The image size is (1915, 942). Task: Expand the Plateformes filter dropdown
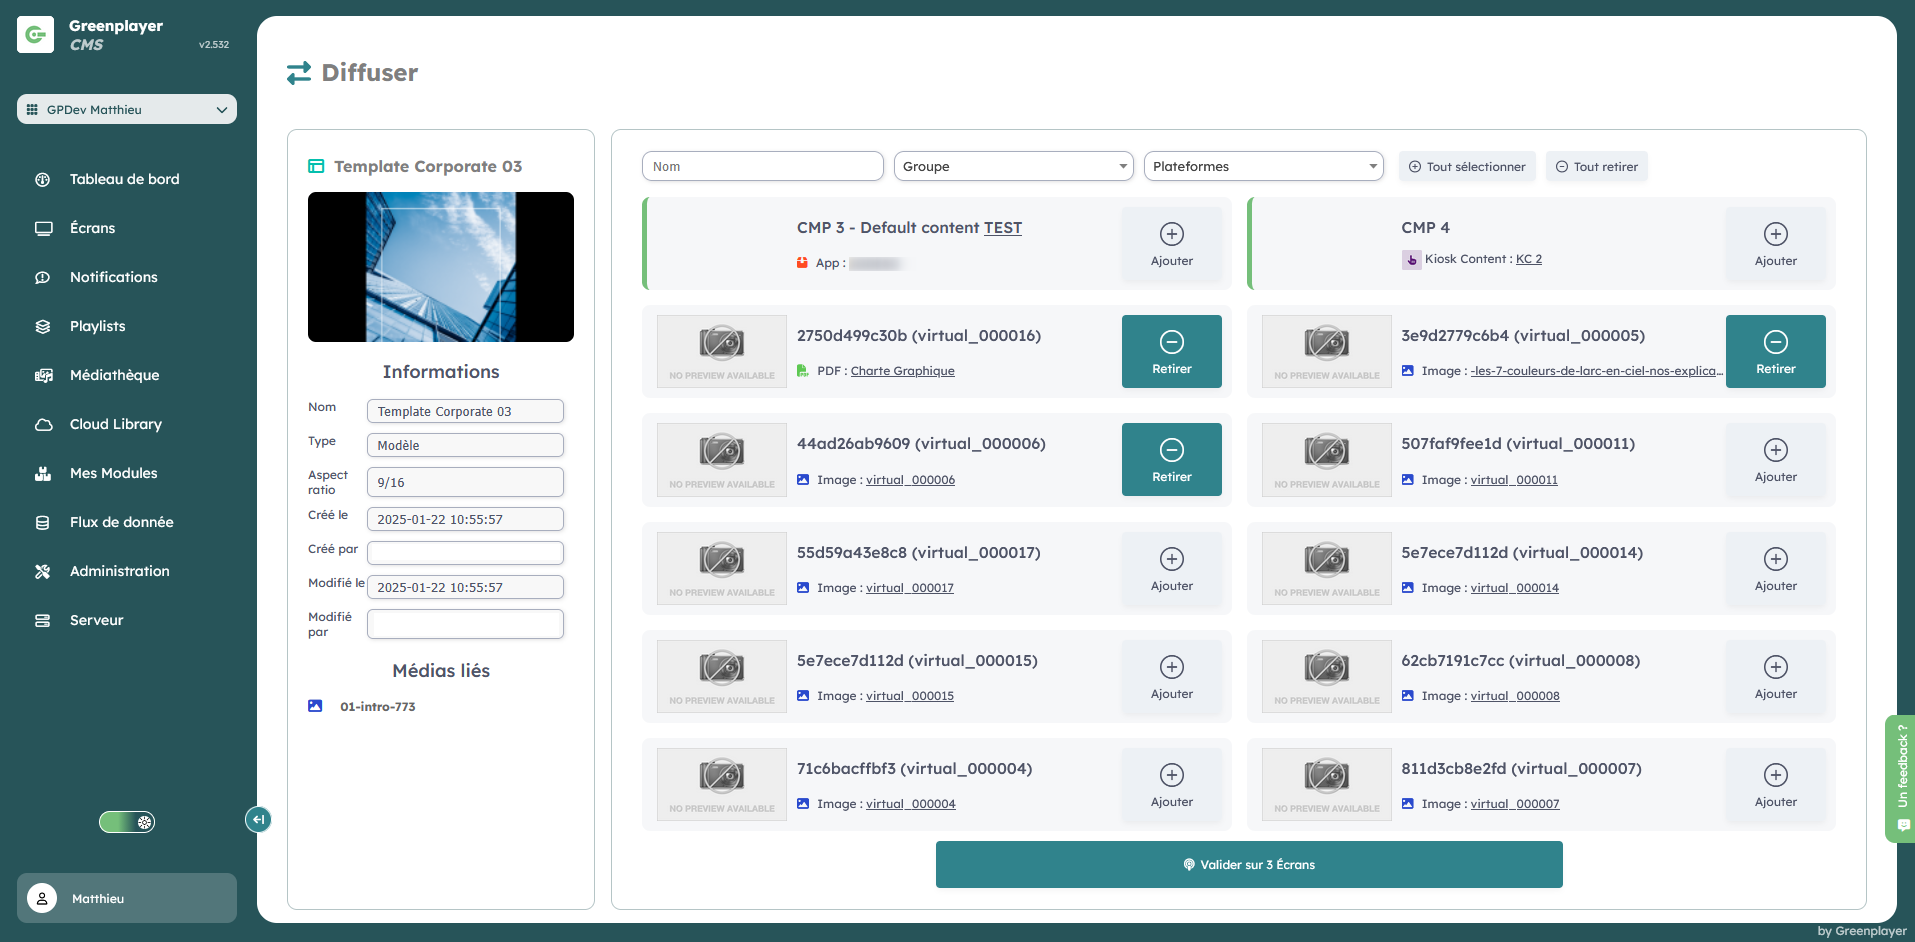[1263, 167]
